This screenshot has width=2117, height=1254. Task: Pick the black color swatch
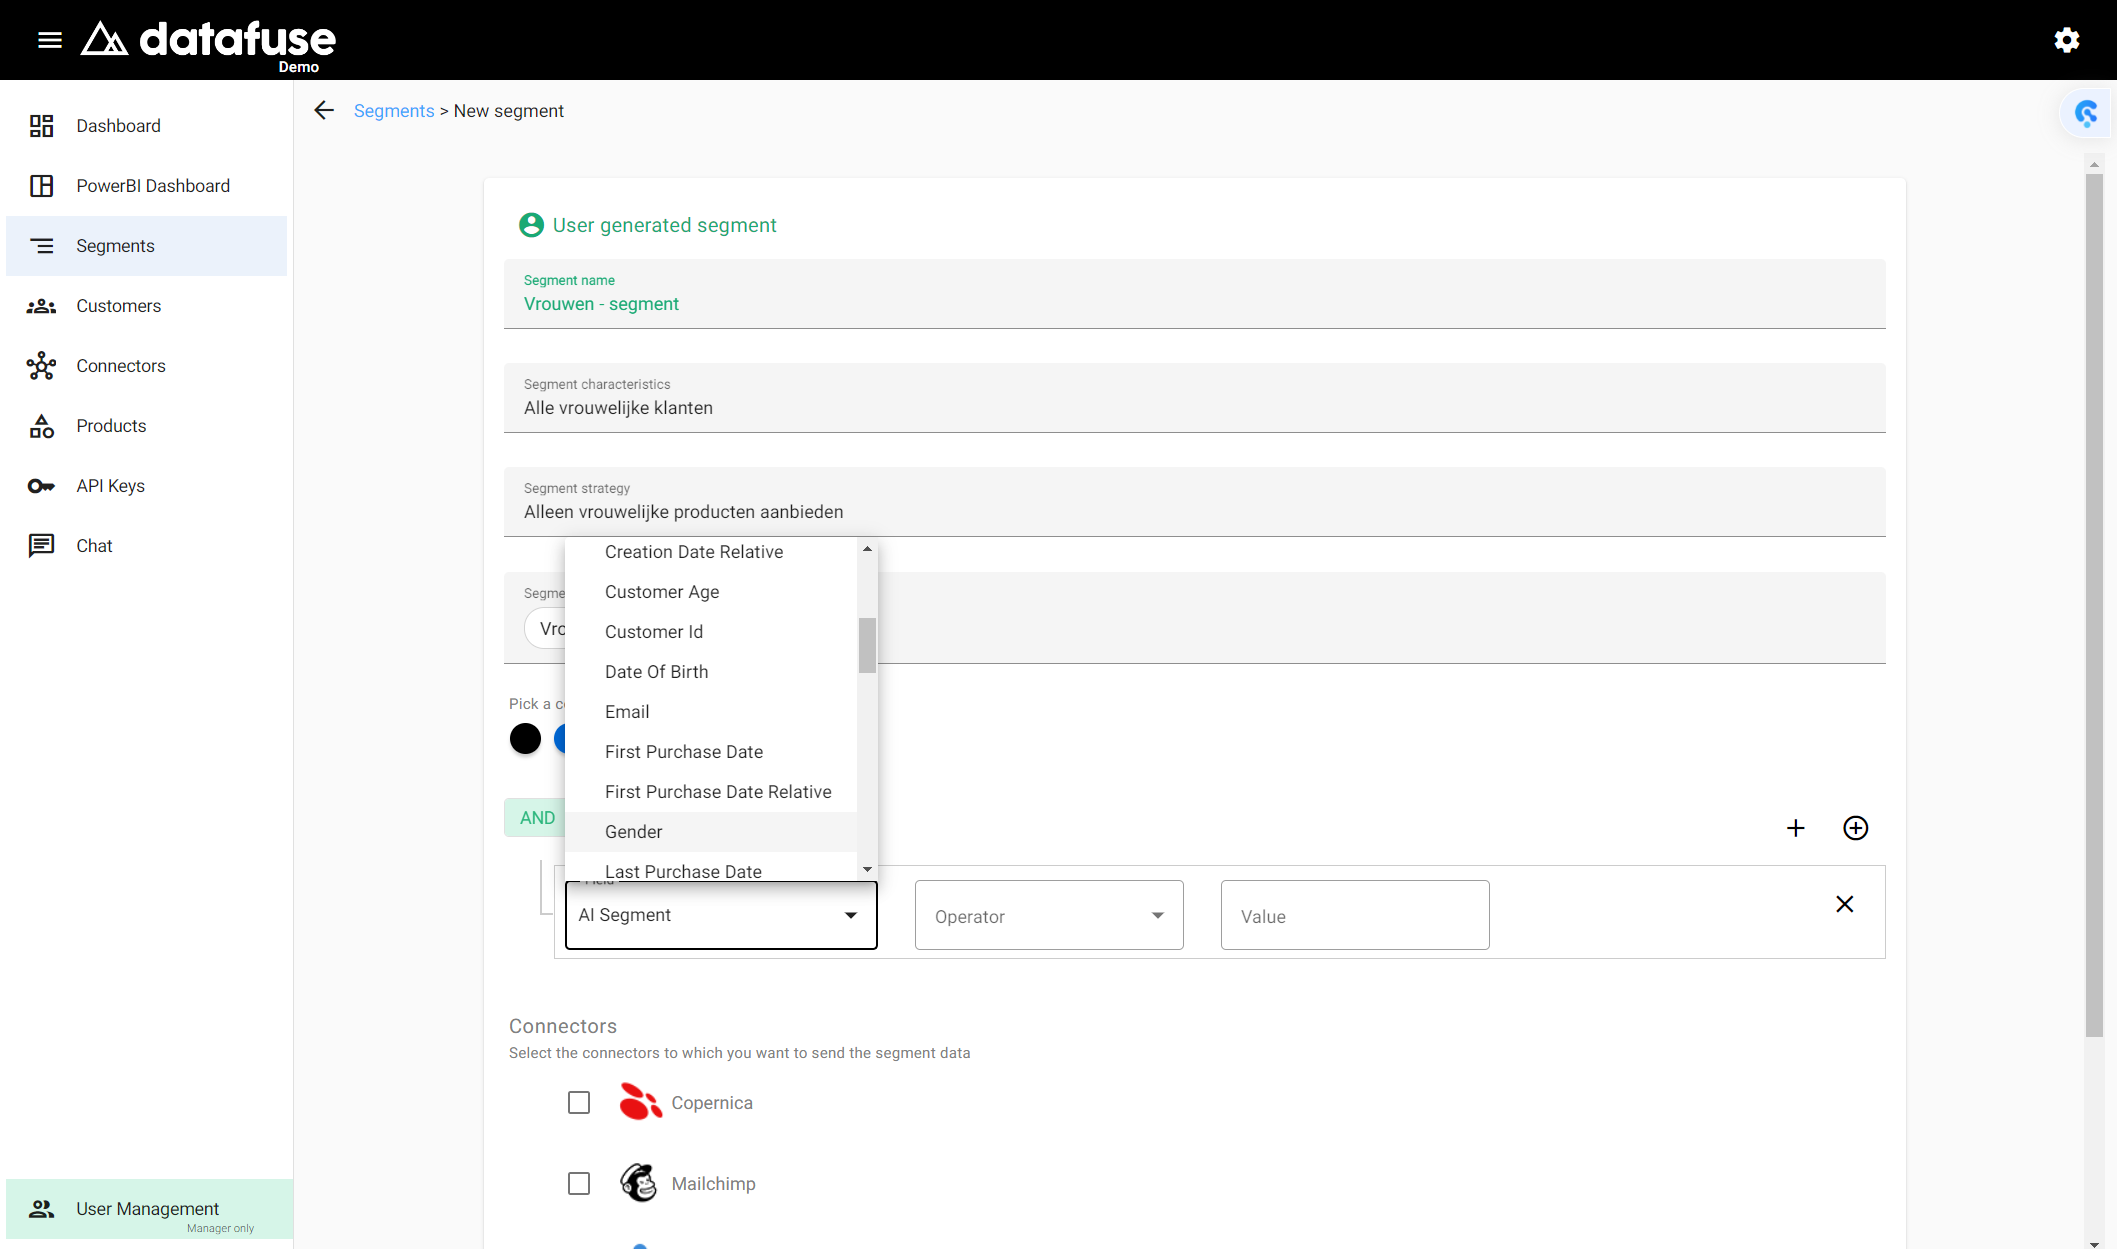pos(525,739)
